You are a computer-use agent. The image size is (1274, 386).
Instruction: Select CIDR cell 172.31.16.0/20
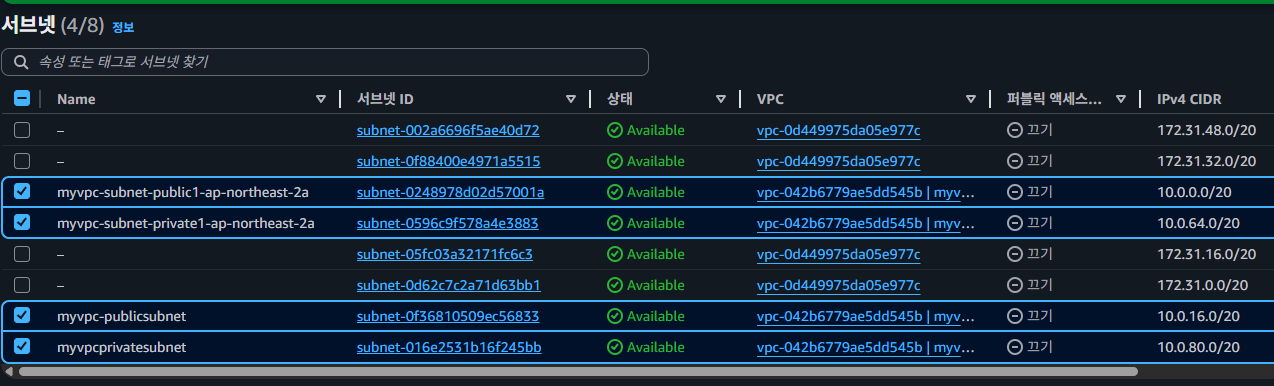coord(1206,254)
